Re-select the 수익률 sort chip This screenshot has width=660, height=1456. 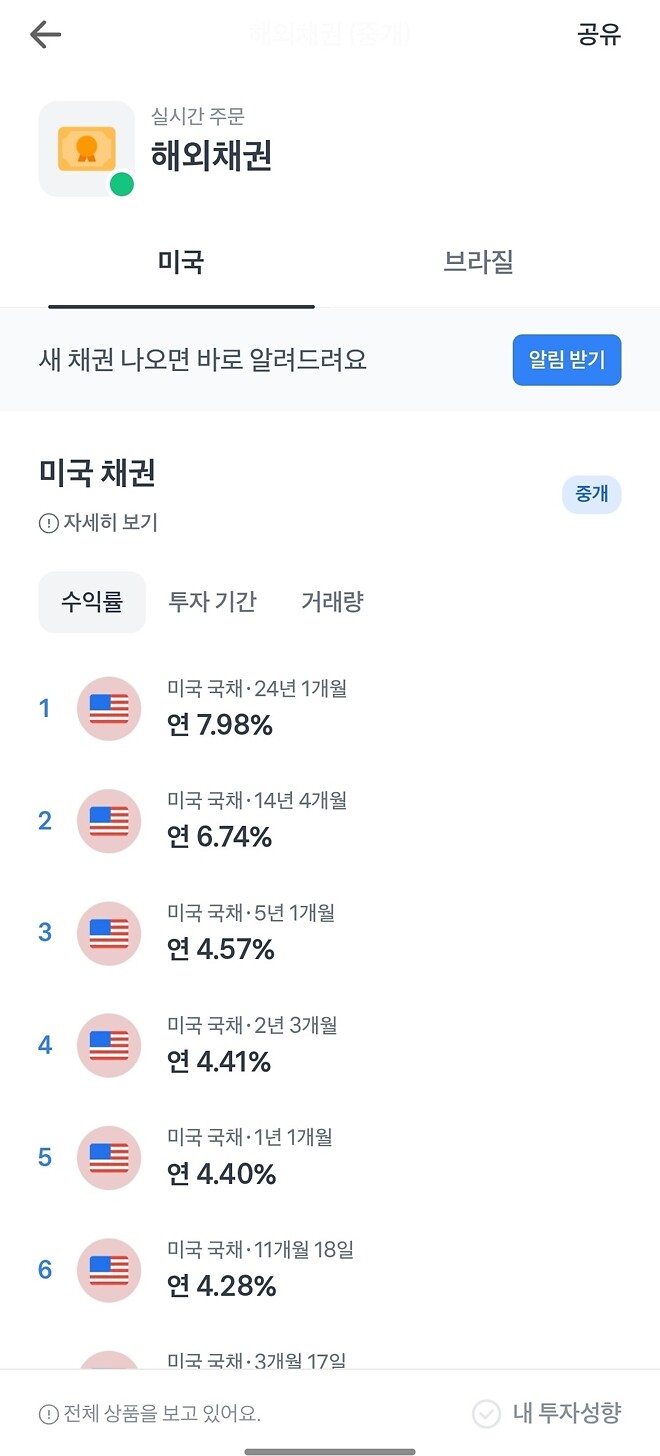click(91, 602)
